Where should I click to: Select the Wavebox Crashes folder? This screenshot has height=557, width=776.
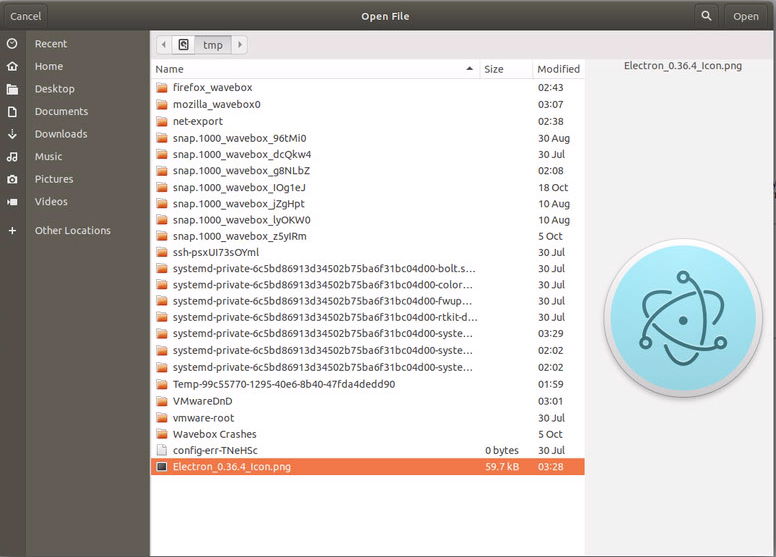(367, 434)
